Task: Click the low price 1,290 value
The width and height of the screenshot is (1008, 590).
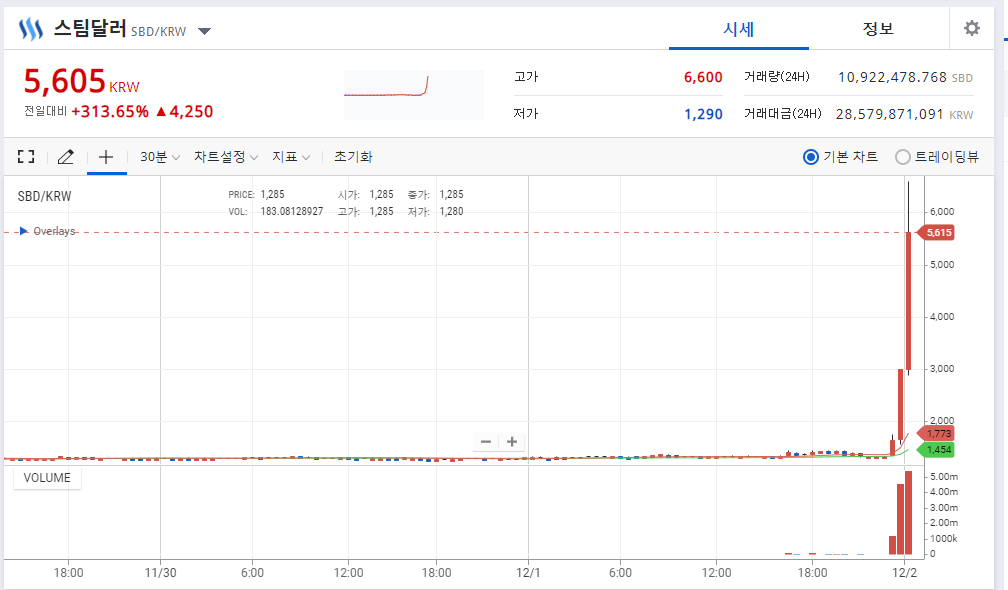Action: (x=703, y=114)
